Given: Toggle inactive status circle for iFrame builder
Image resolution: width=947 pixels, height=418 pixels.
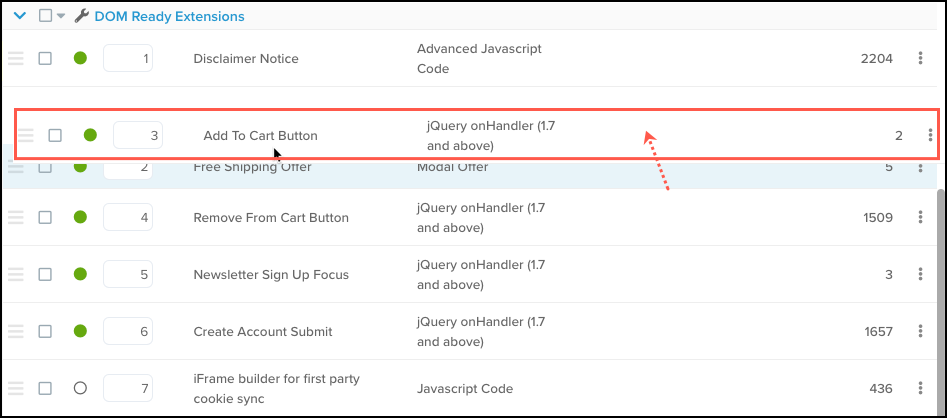Looking at the screenshot, I should point(80,388).
